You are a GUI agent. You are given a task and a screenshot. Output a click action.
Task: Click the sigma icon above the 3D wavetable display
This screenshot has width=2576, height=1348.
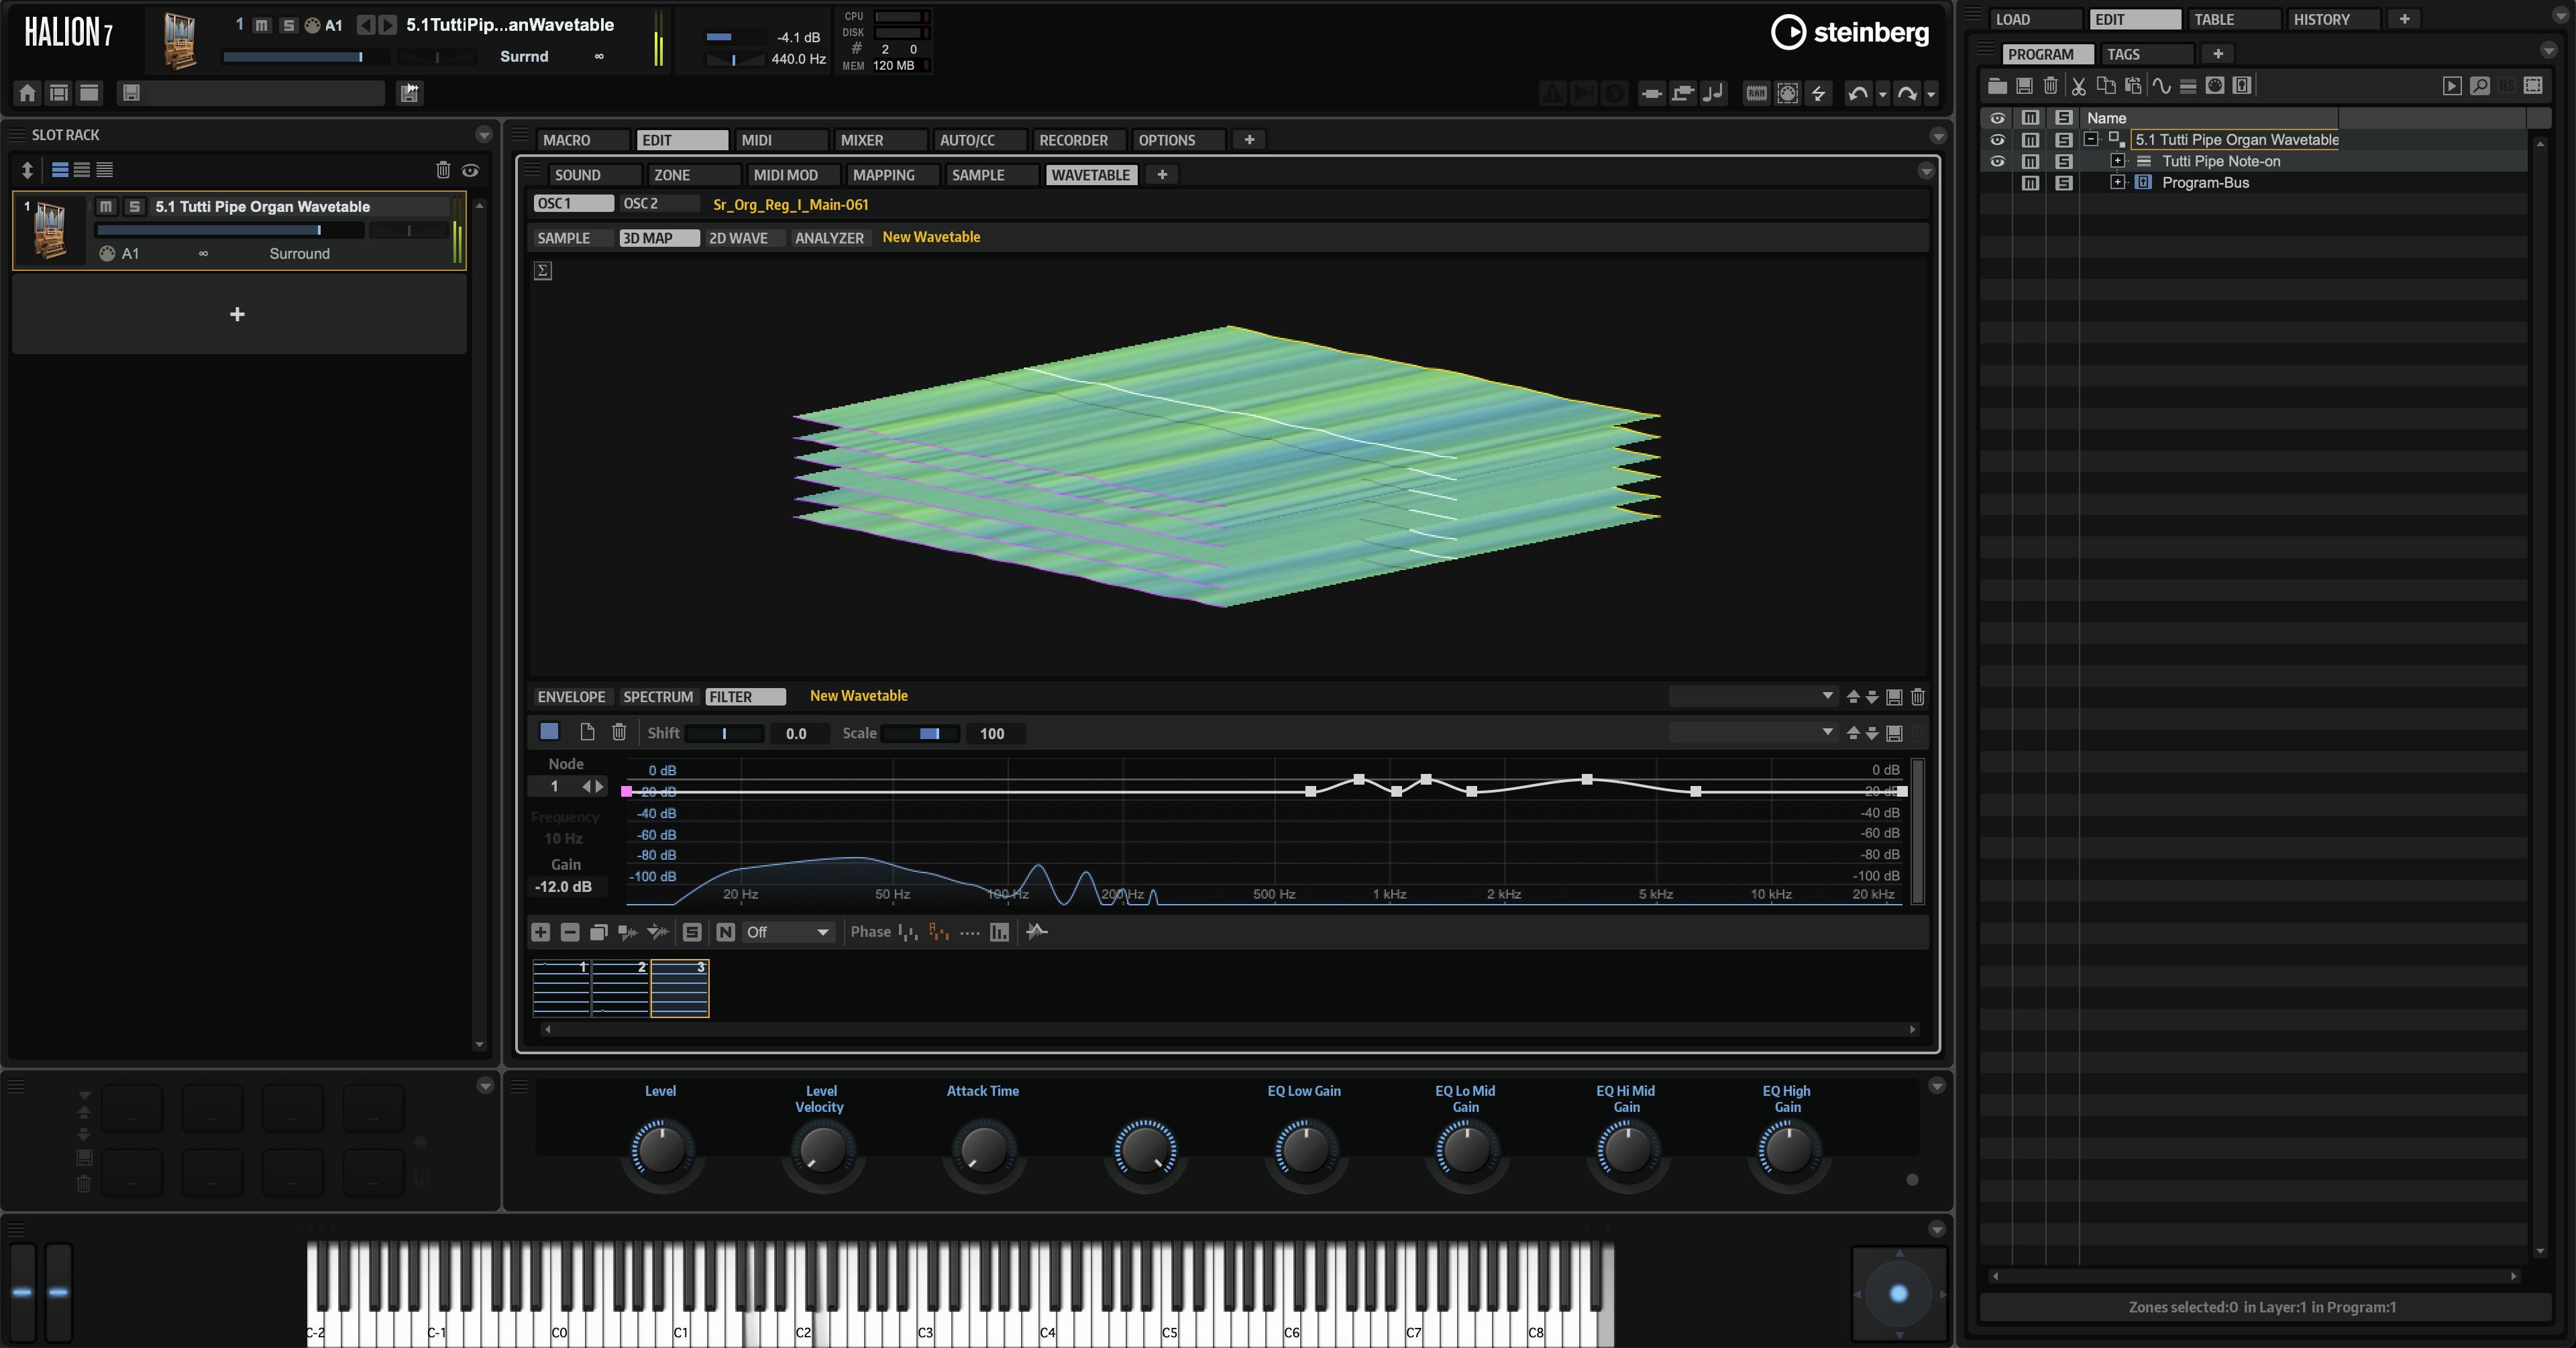[542, 271]
